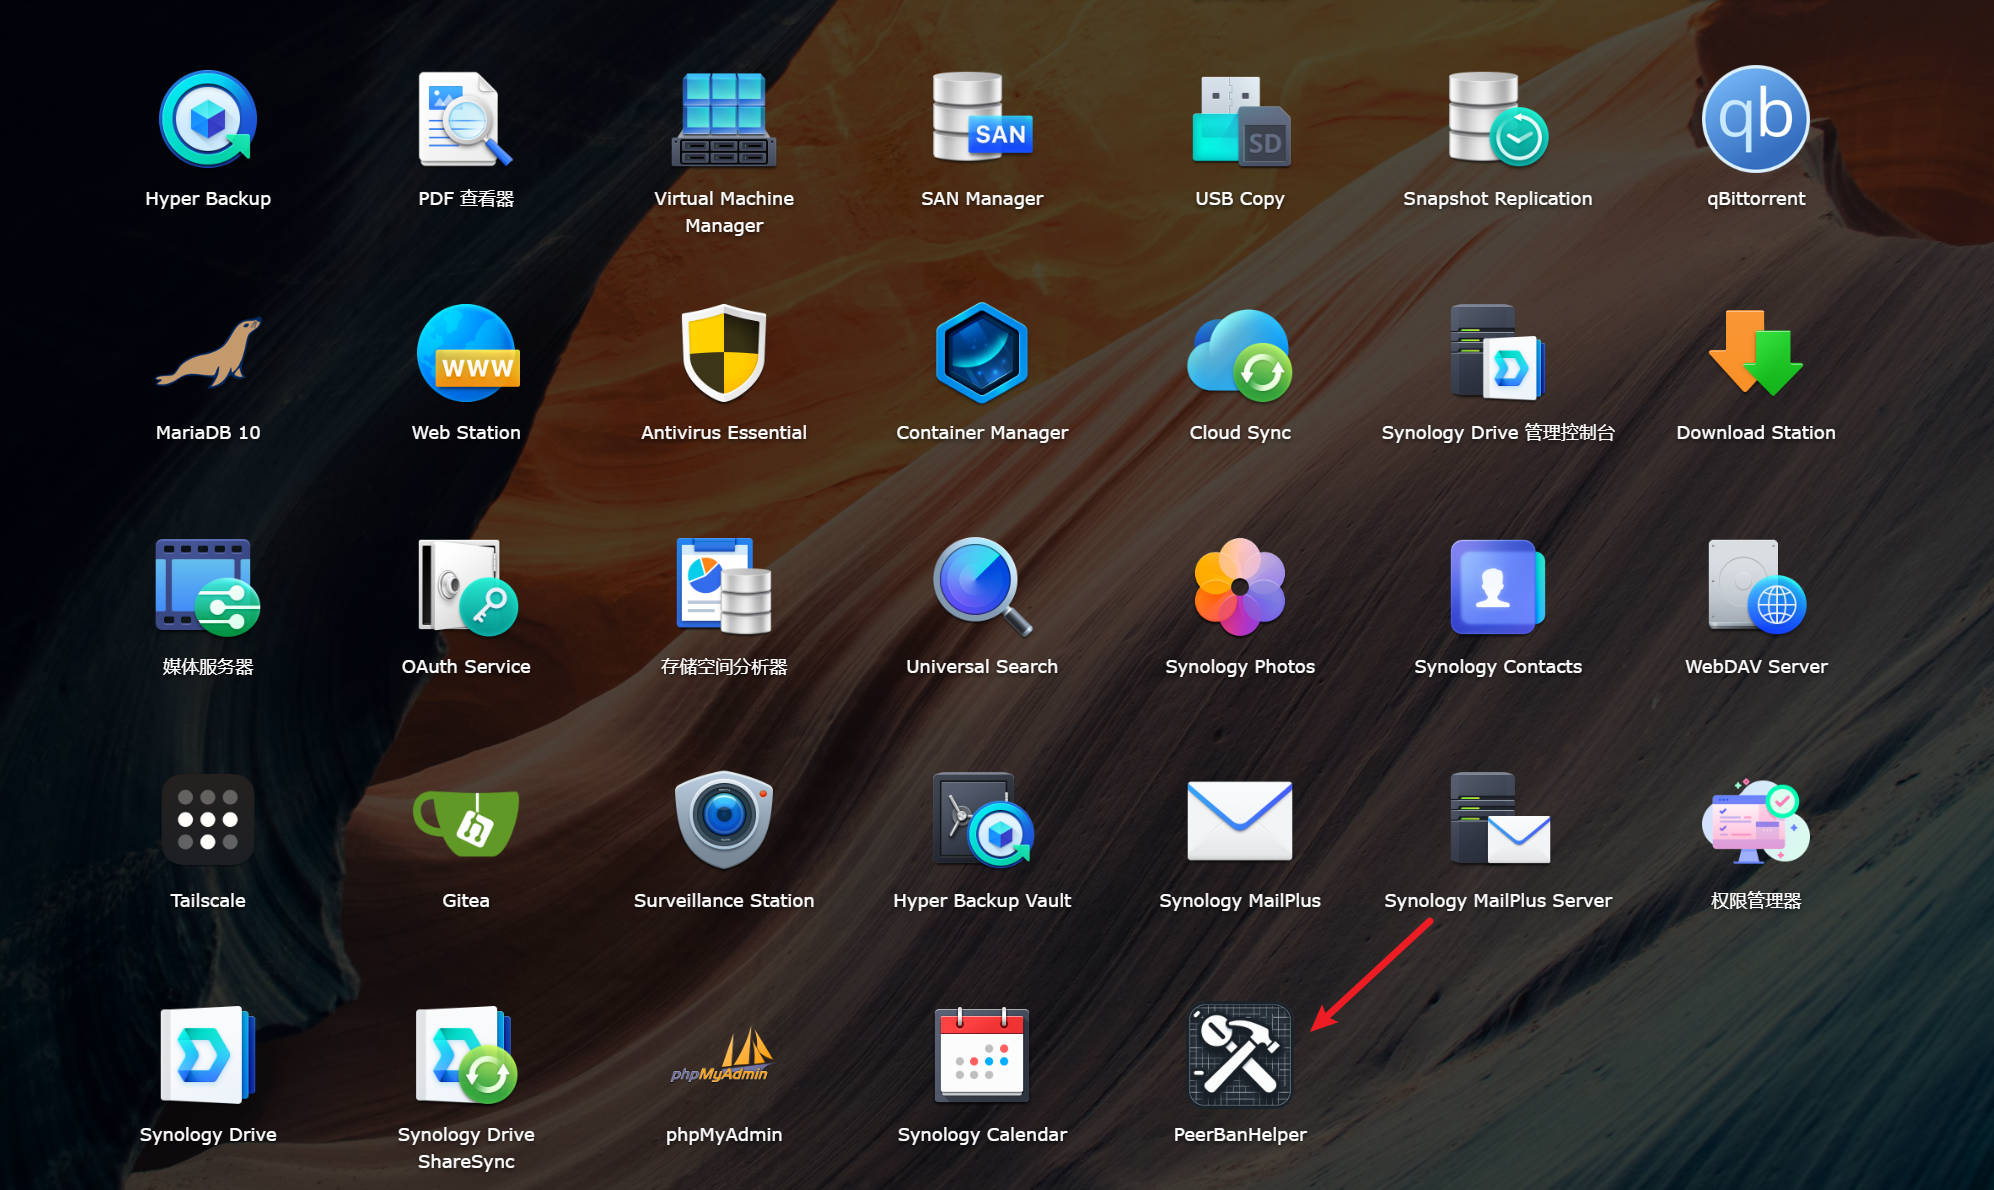The height and width of the screenshot is (1190, 1994).
Task: Open Antivirus Essential
Action: point(723,354)
